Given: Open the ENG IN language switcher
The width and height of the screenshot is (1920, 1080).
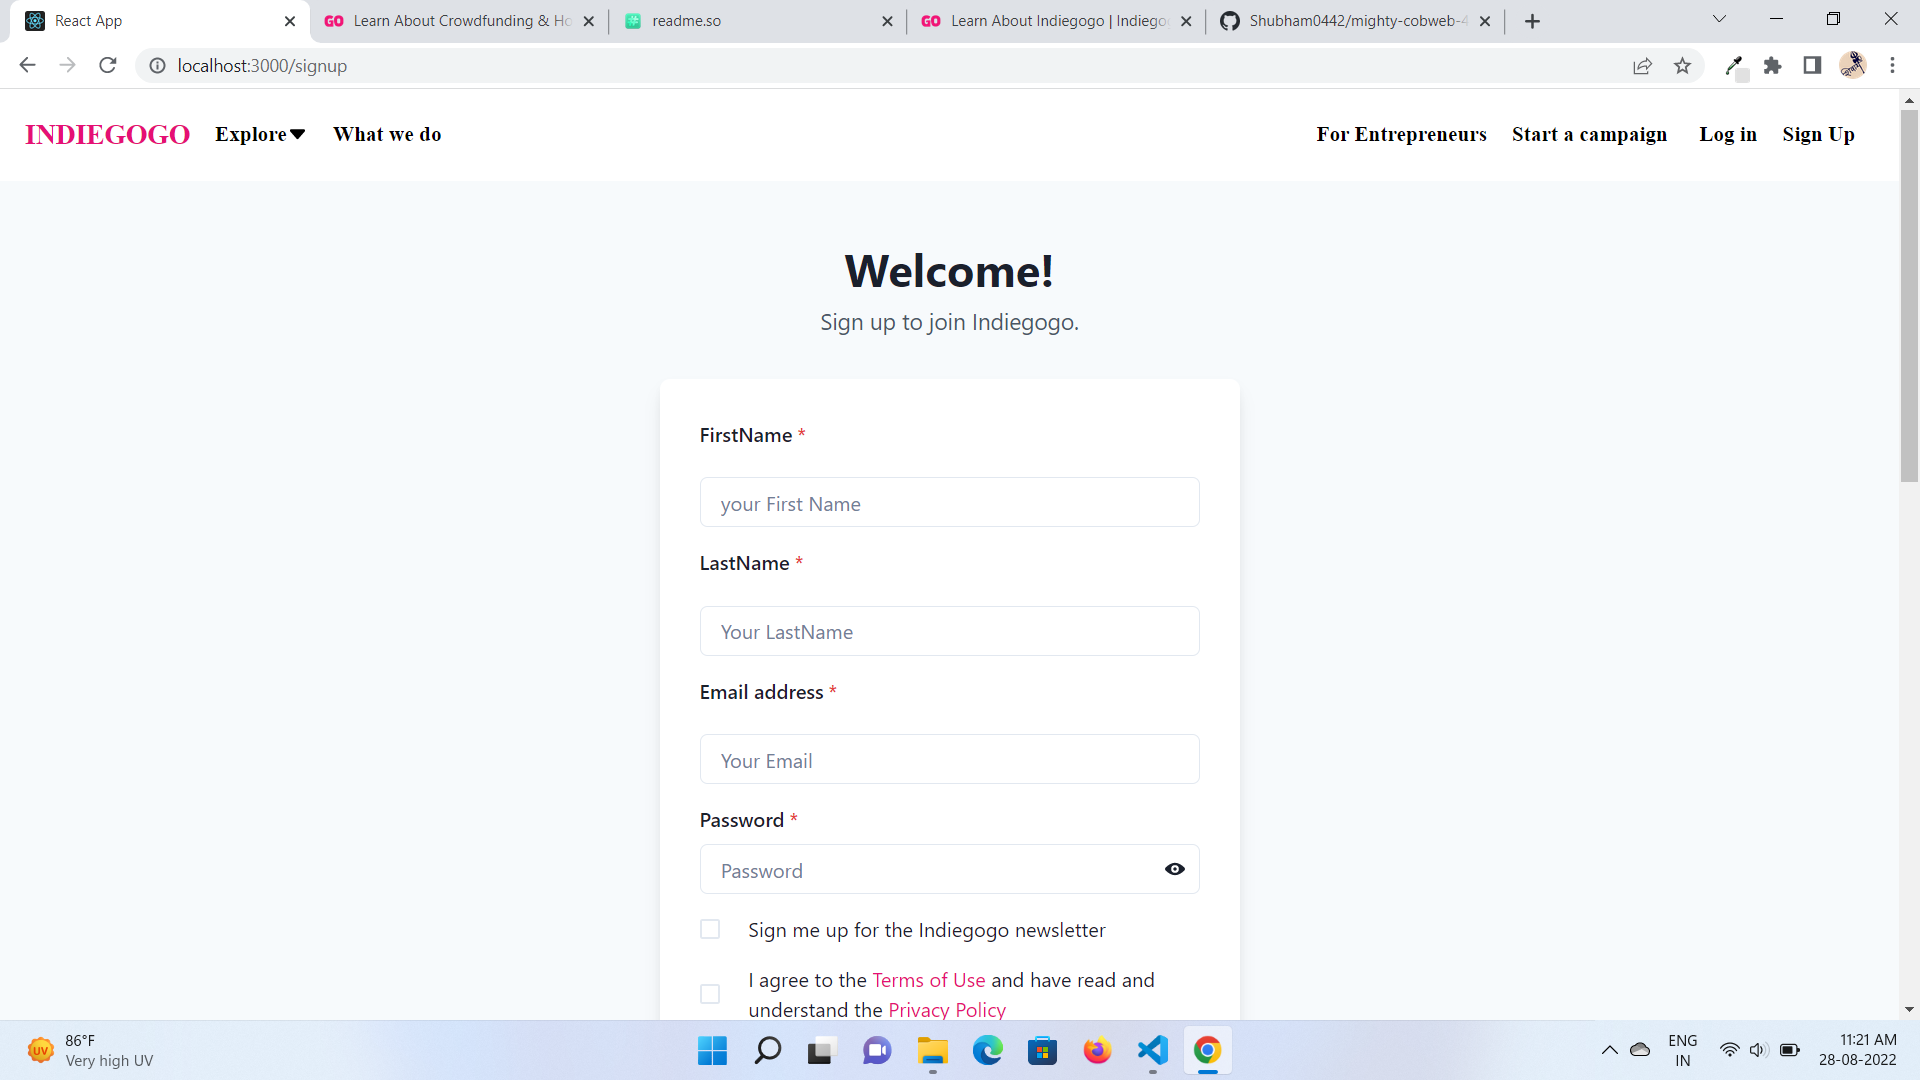Looking at the screenshot, I should (1683, 1051).
